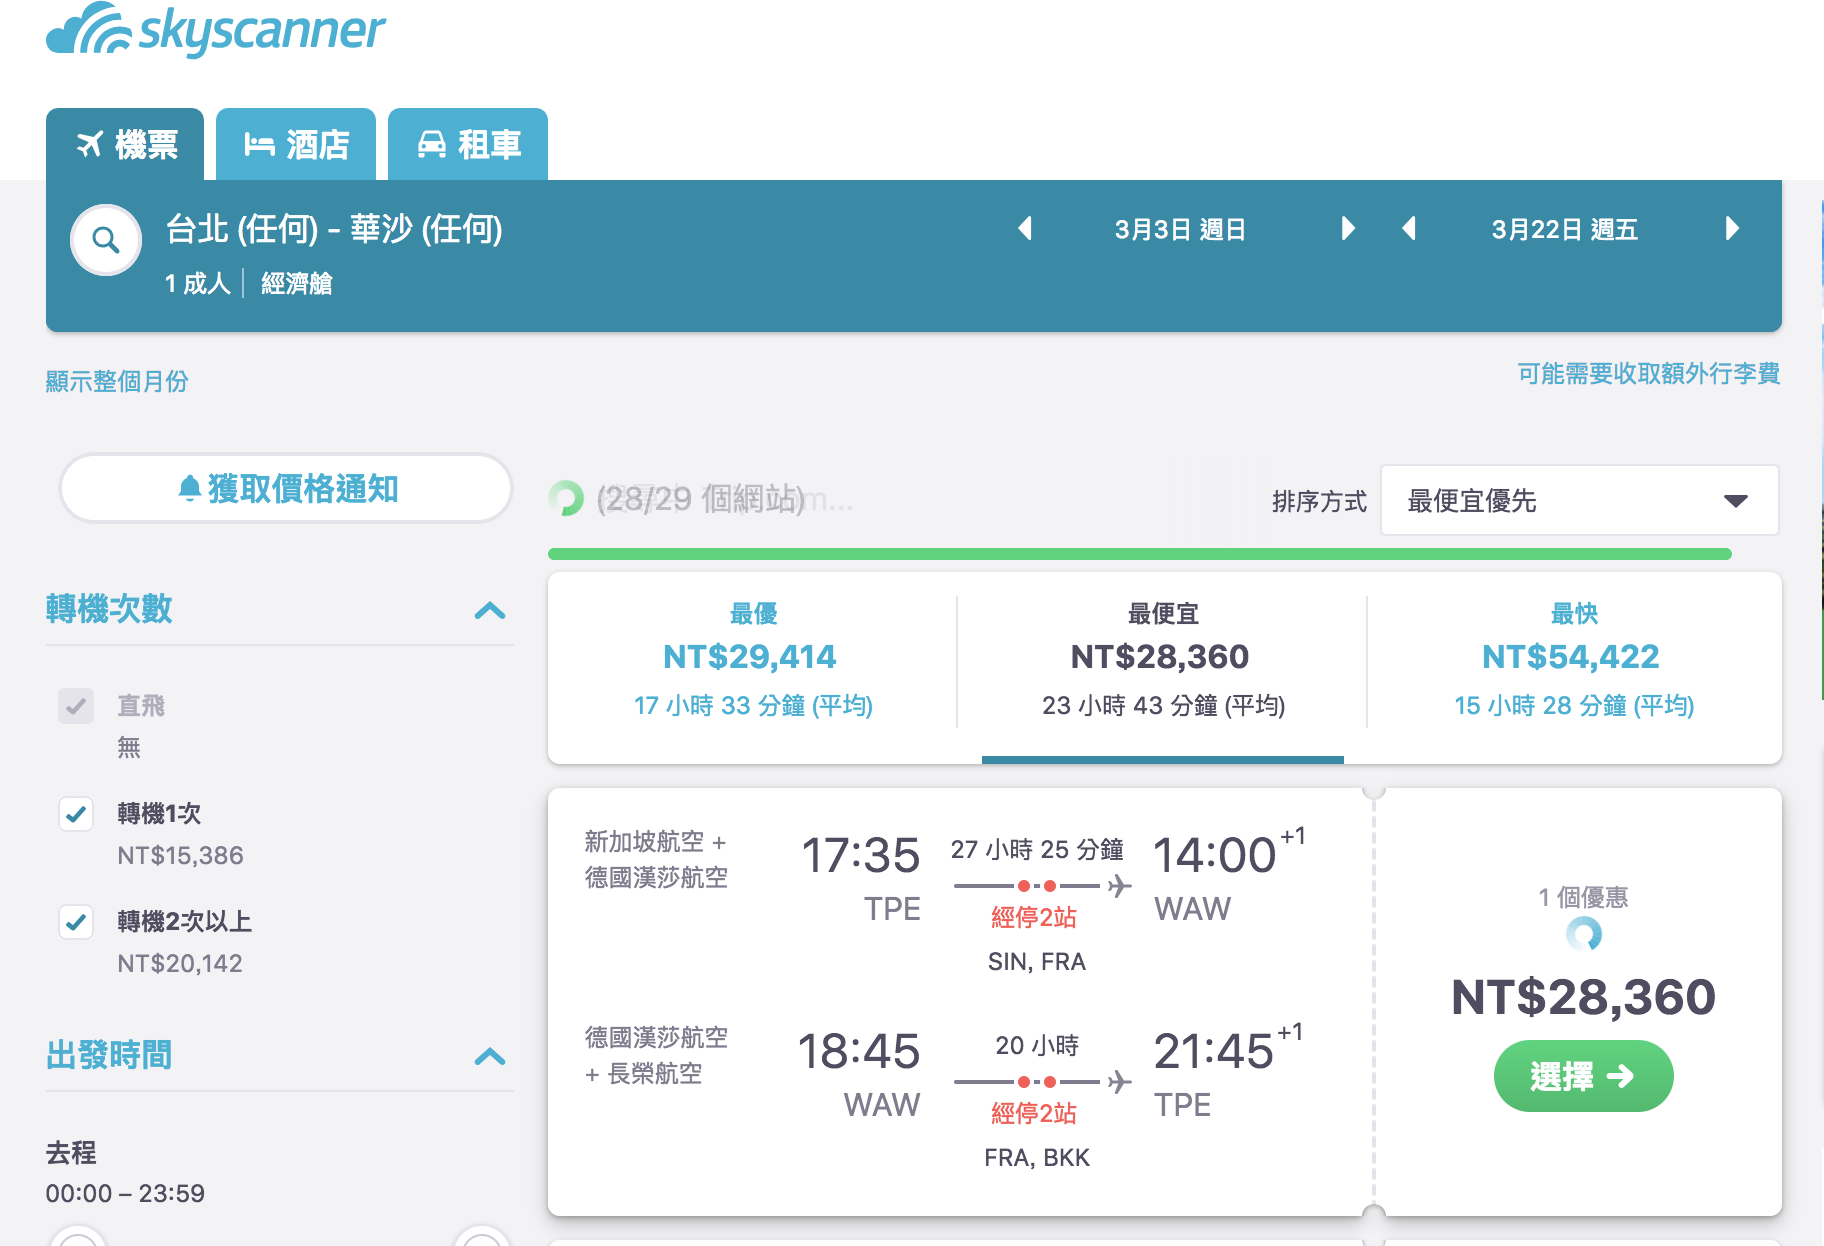This screenshot has width=1824, height=1246.
Task: Click stopover label SIN, FRA
Action: pyautogui.click(x=1037, y=962)
